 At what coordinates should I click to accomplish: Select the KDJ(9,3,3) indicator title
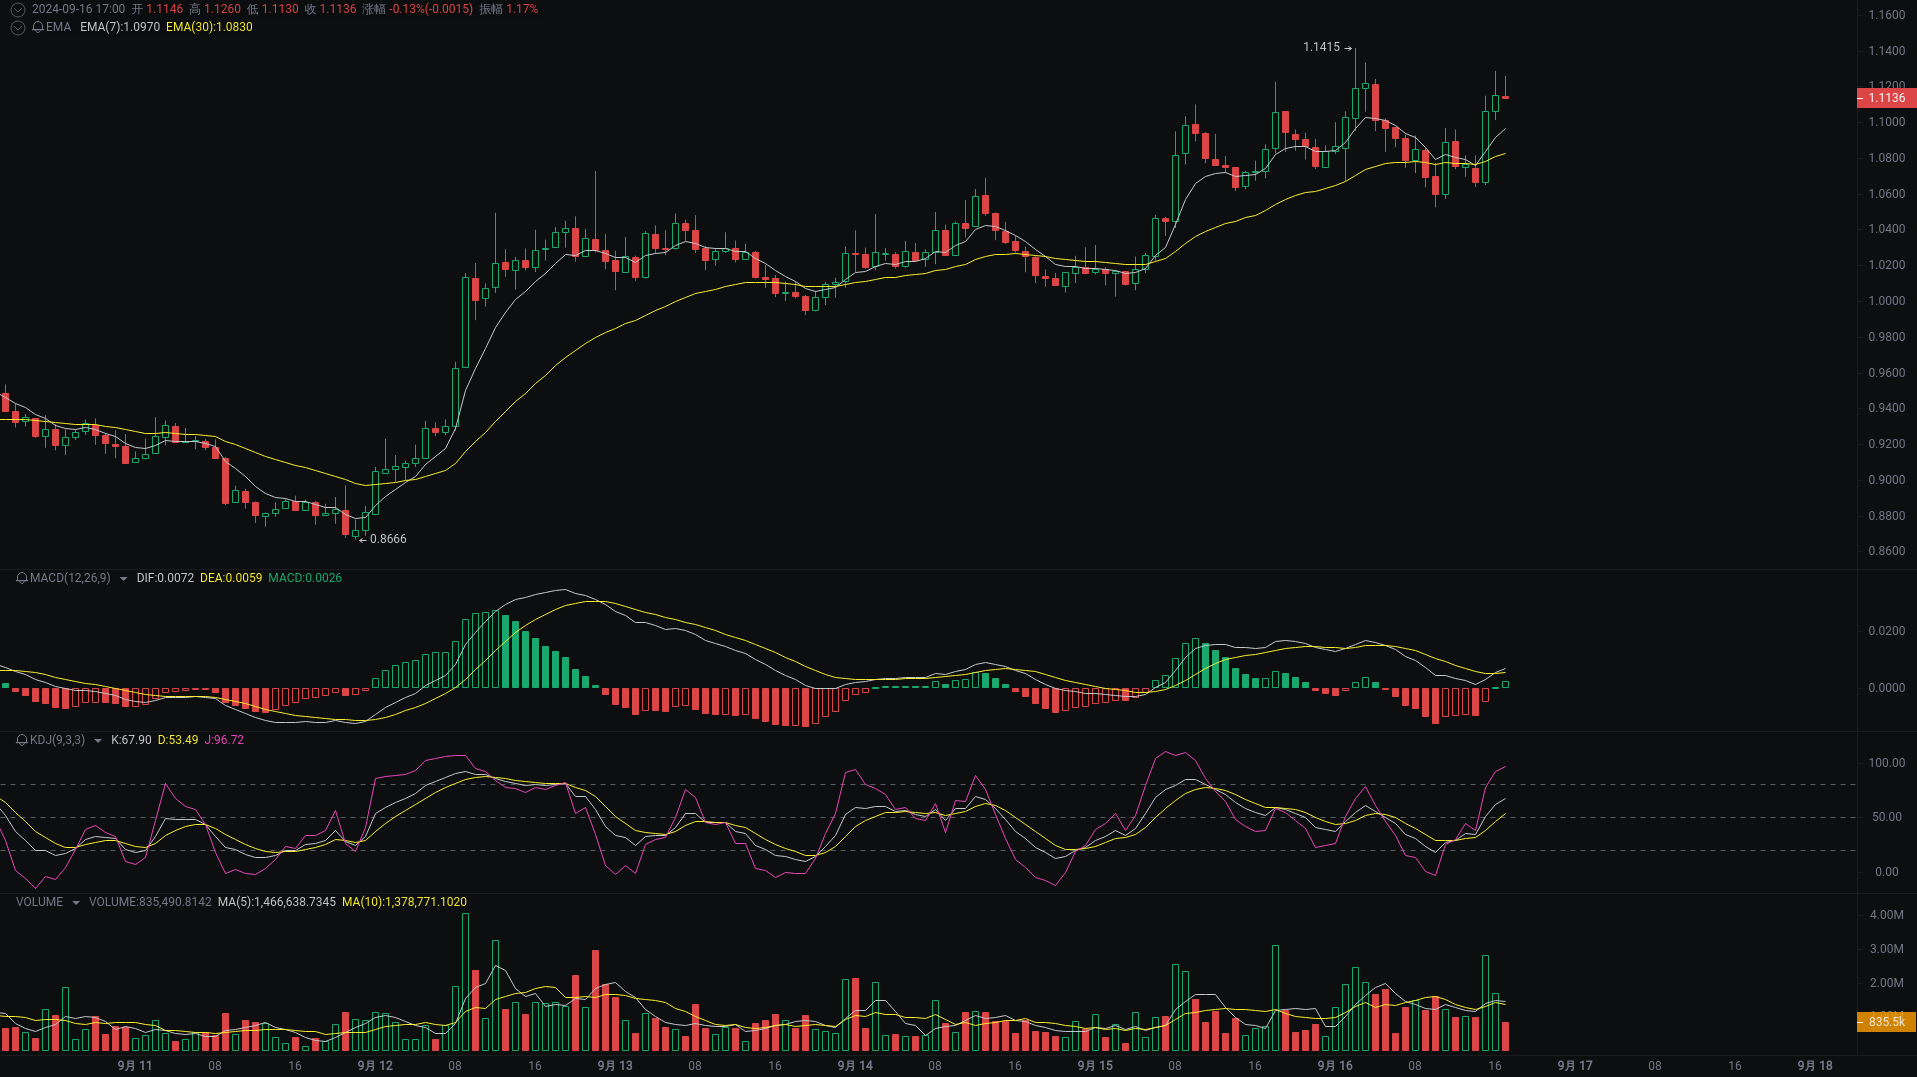coord(55,740)
